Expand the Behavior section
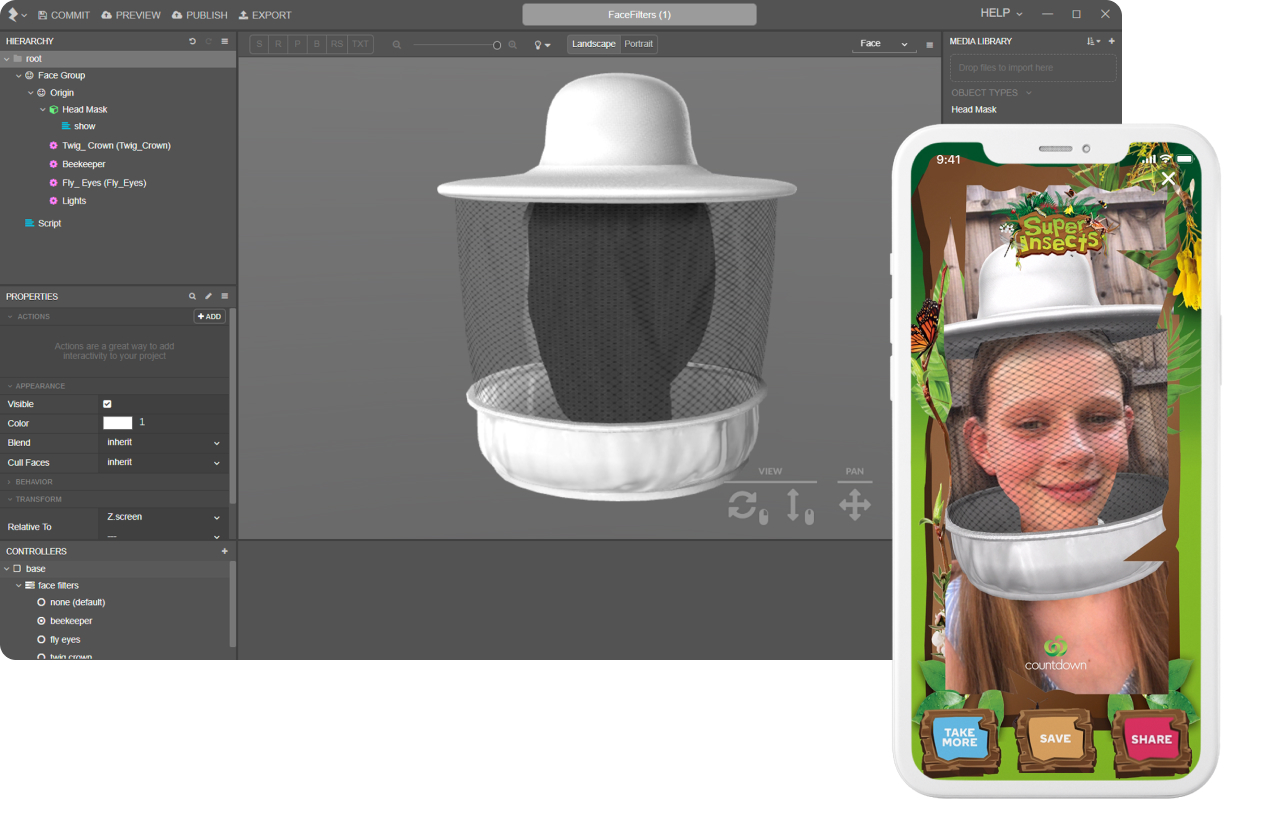The width and height of the screenshot is (1262, 832). (x=33, y=481)
